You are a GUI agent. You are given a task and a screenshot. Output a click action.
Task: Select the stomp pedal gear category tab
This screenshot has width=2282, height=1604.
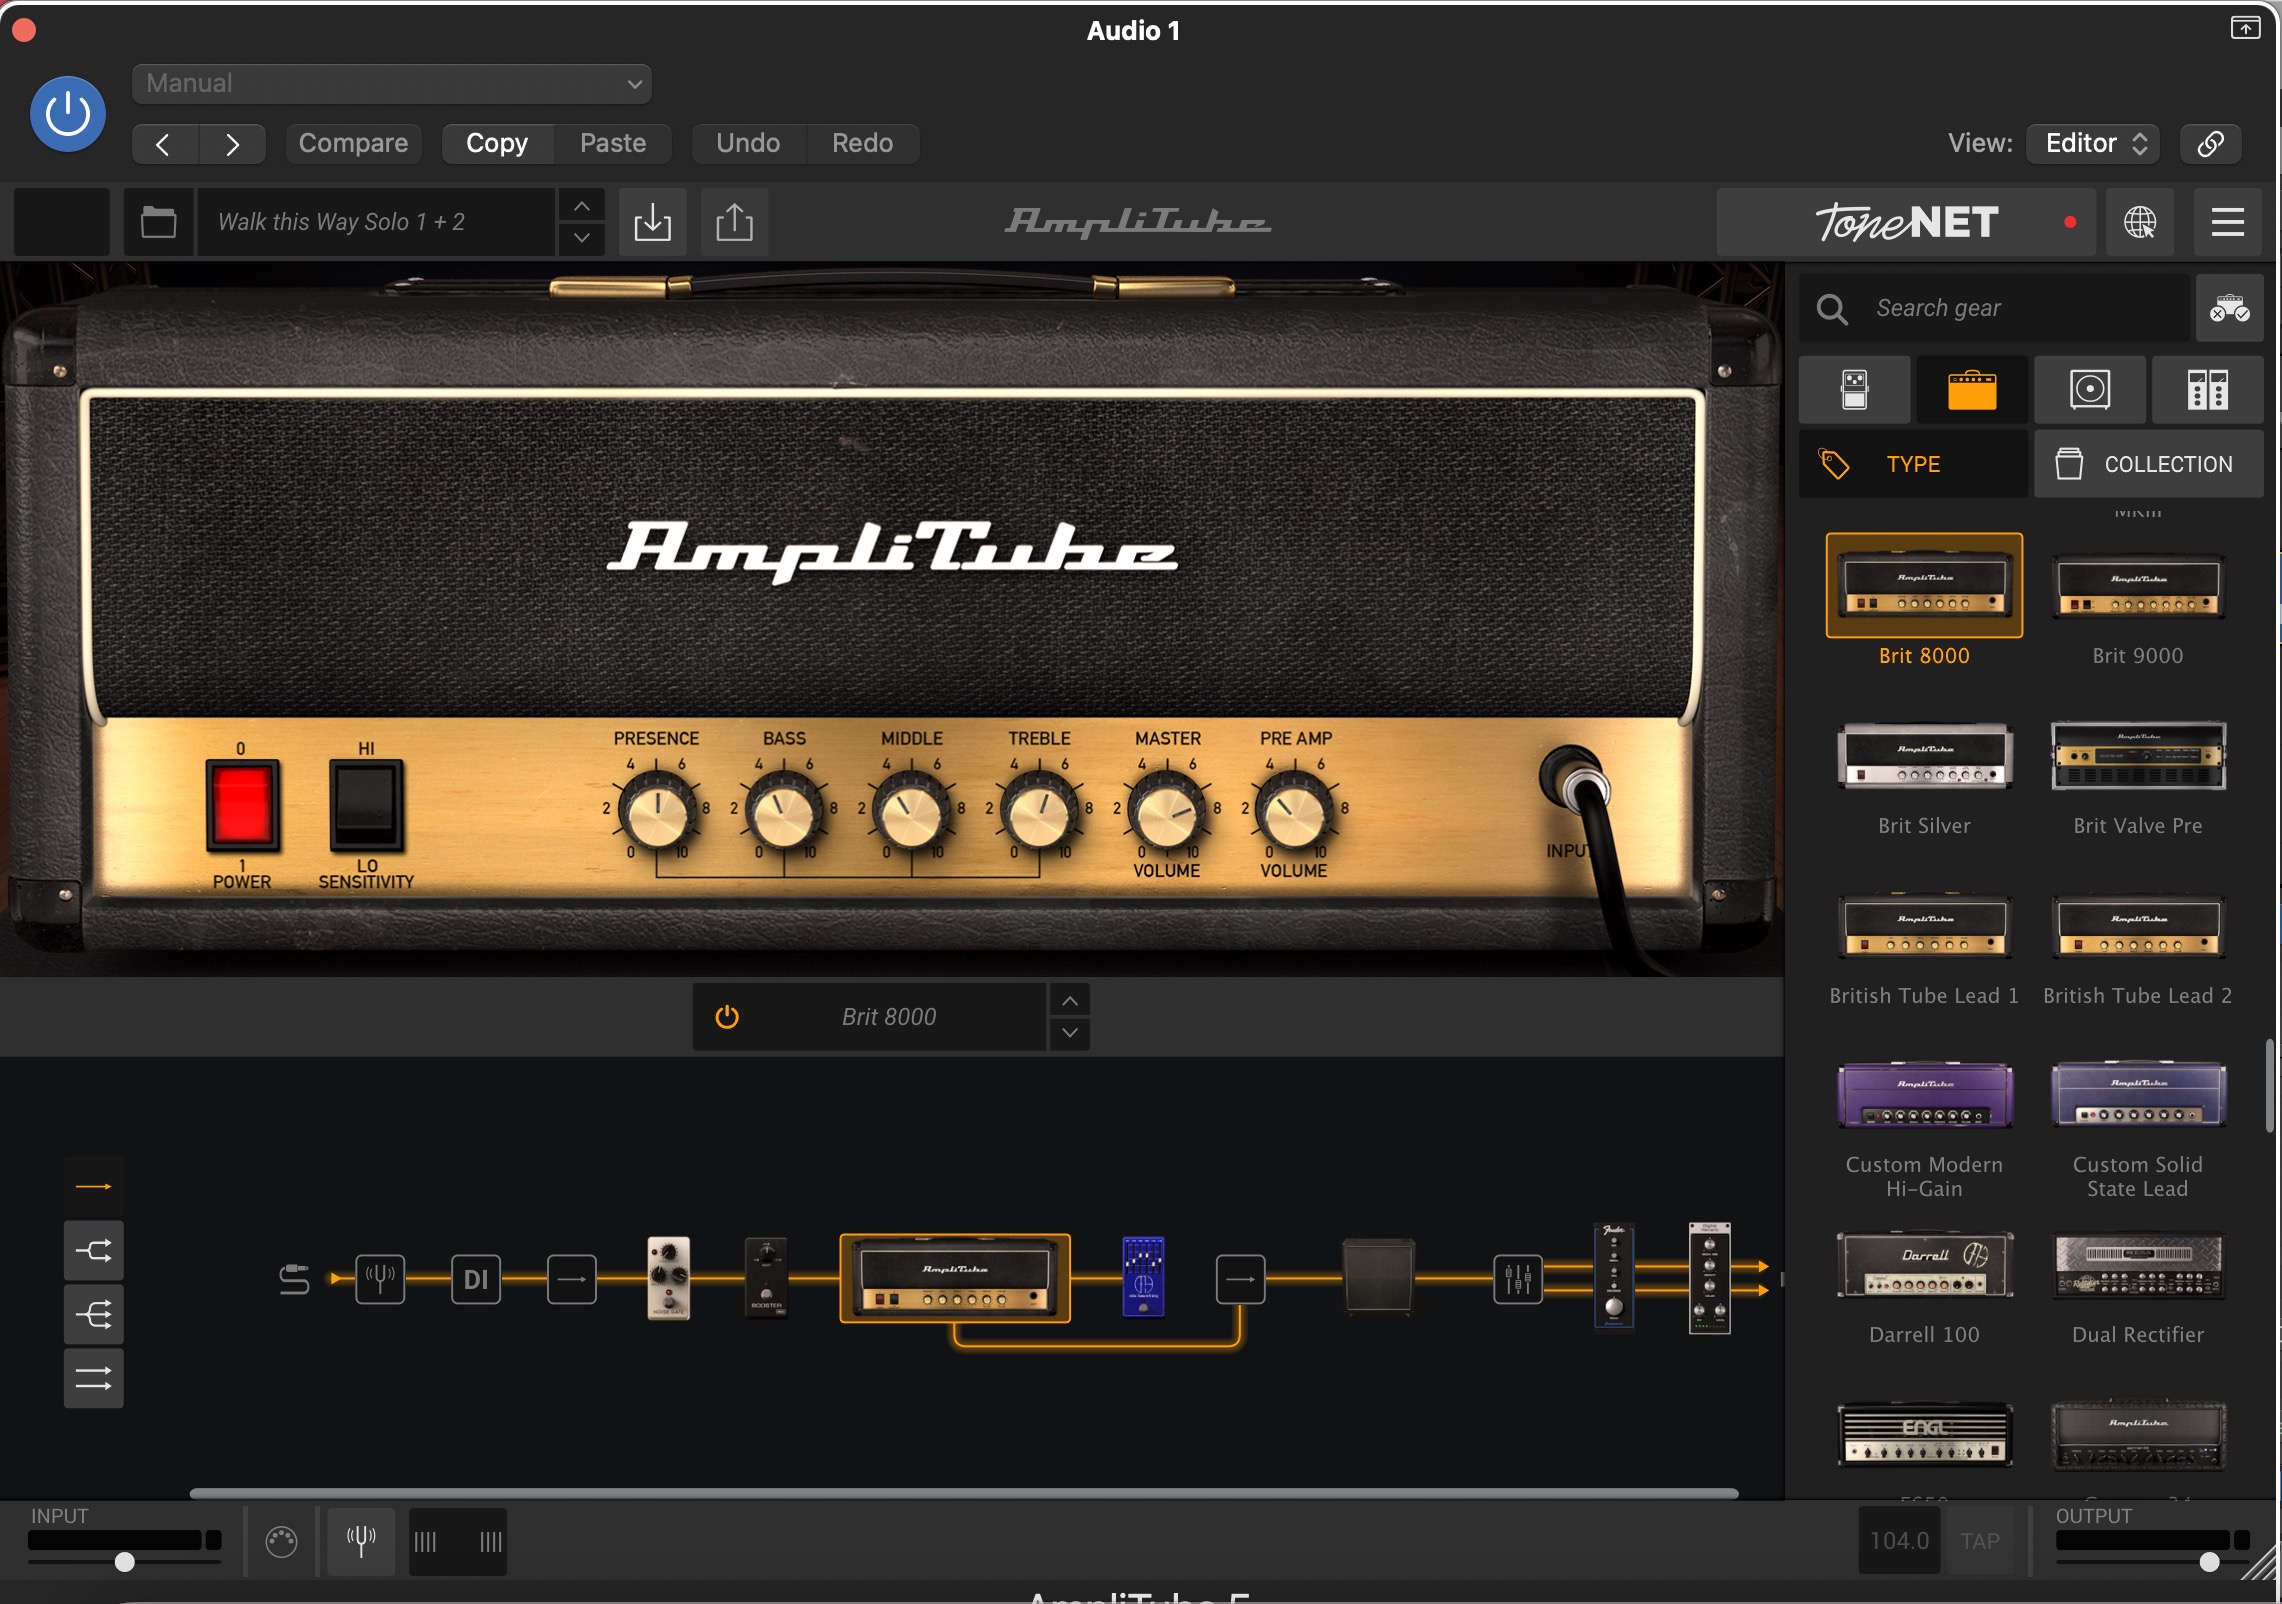click(x=1854, y=390)
